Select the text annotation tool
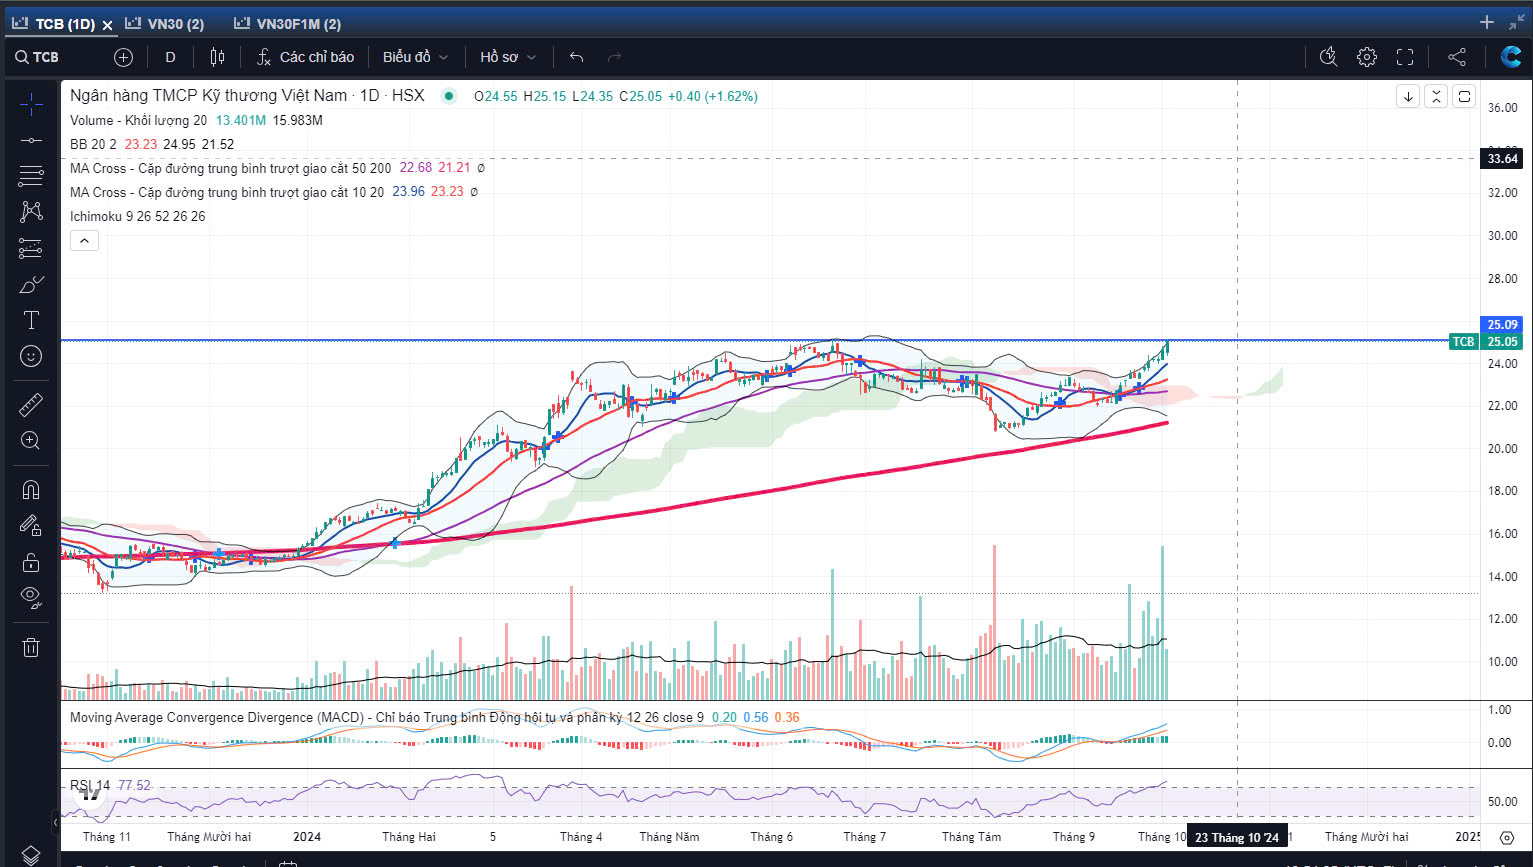Image resolution: width=1533 pixels, height=867 pixels. 31,320
